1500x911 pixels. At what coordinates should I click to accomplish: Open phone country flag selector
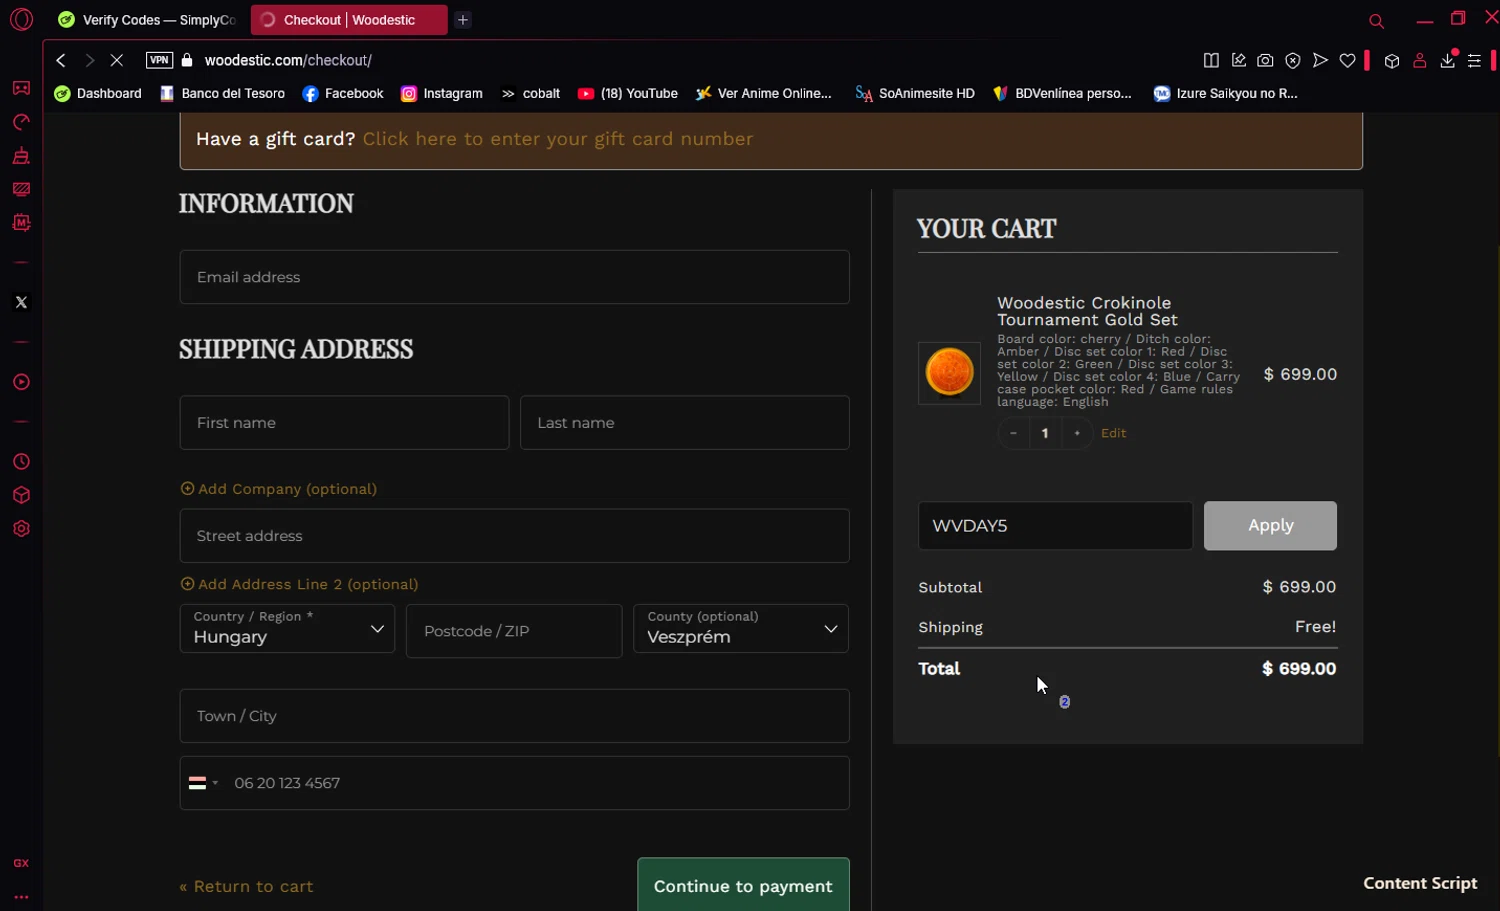coord(203,783)
